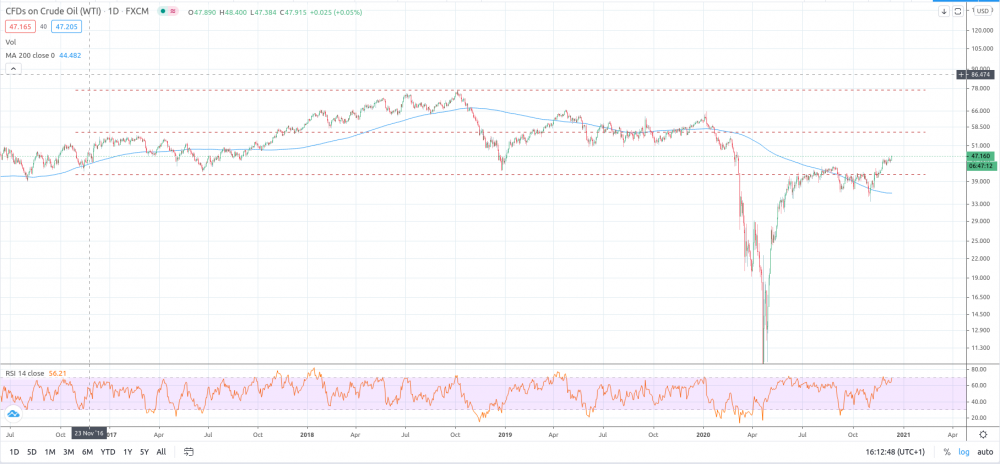The width and height of the screenshot is (1000, 464).
Task: Open the go-to-date calendar icon
Action: click(x=188, y=452)
